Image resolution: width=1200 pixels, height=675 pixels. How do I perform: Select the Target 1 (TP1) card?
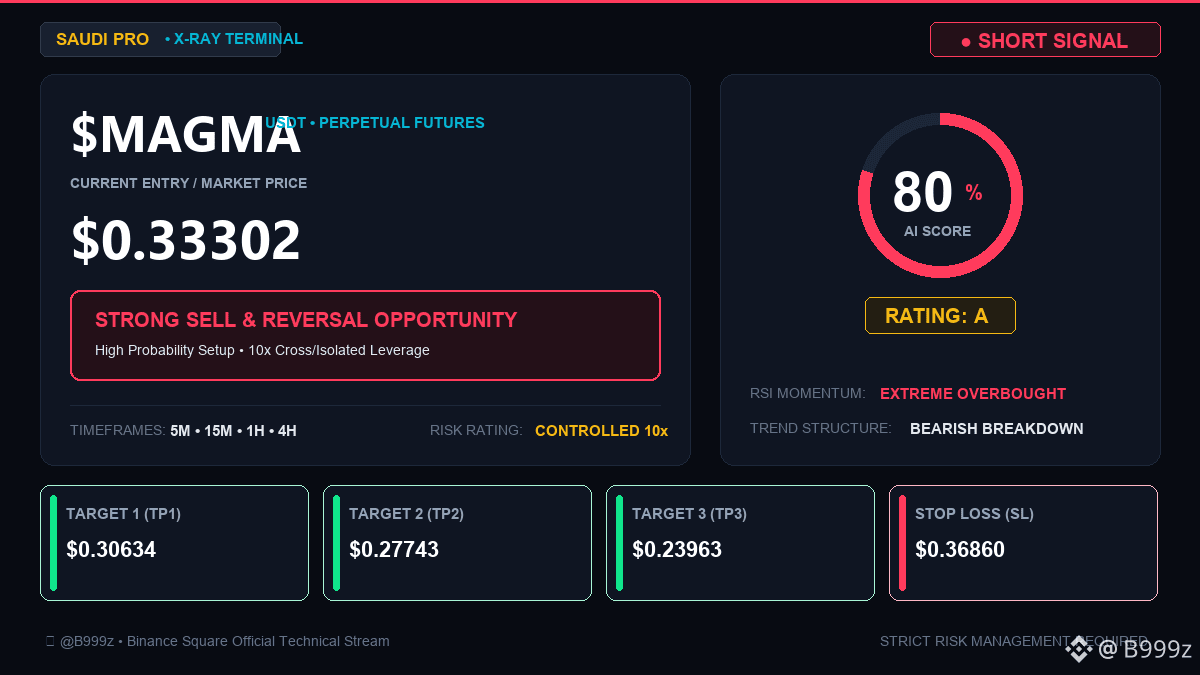[x=174, y=543]
